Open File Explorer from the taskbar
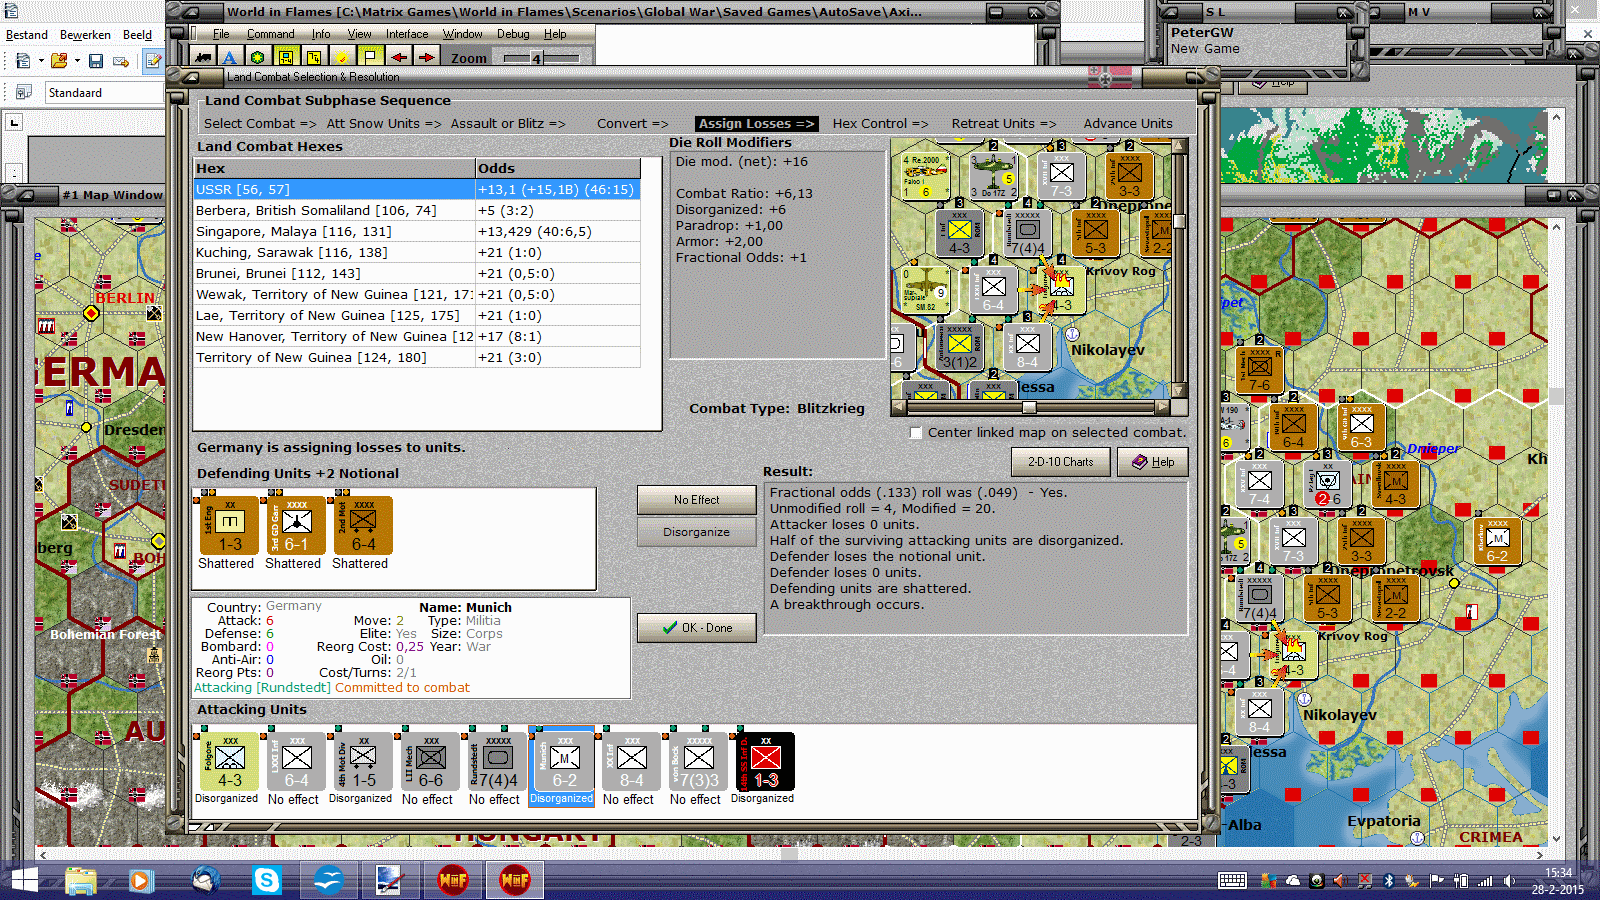Viewport: 1600px width, 900px height. (x=81, y=880)
